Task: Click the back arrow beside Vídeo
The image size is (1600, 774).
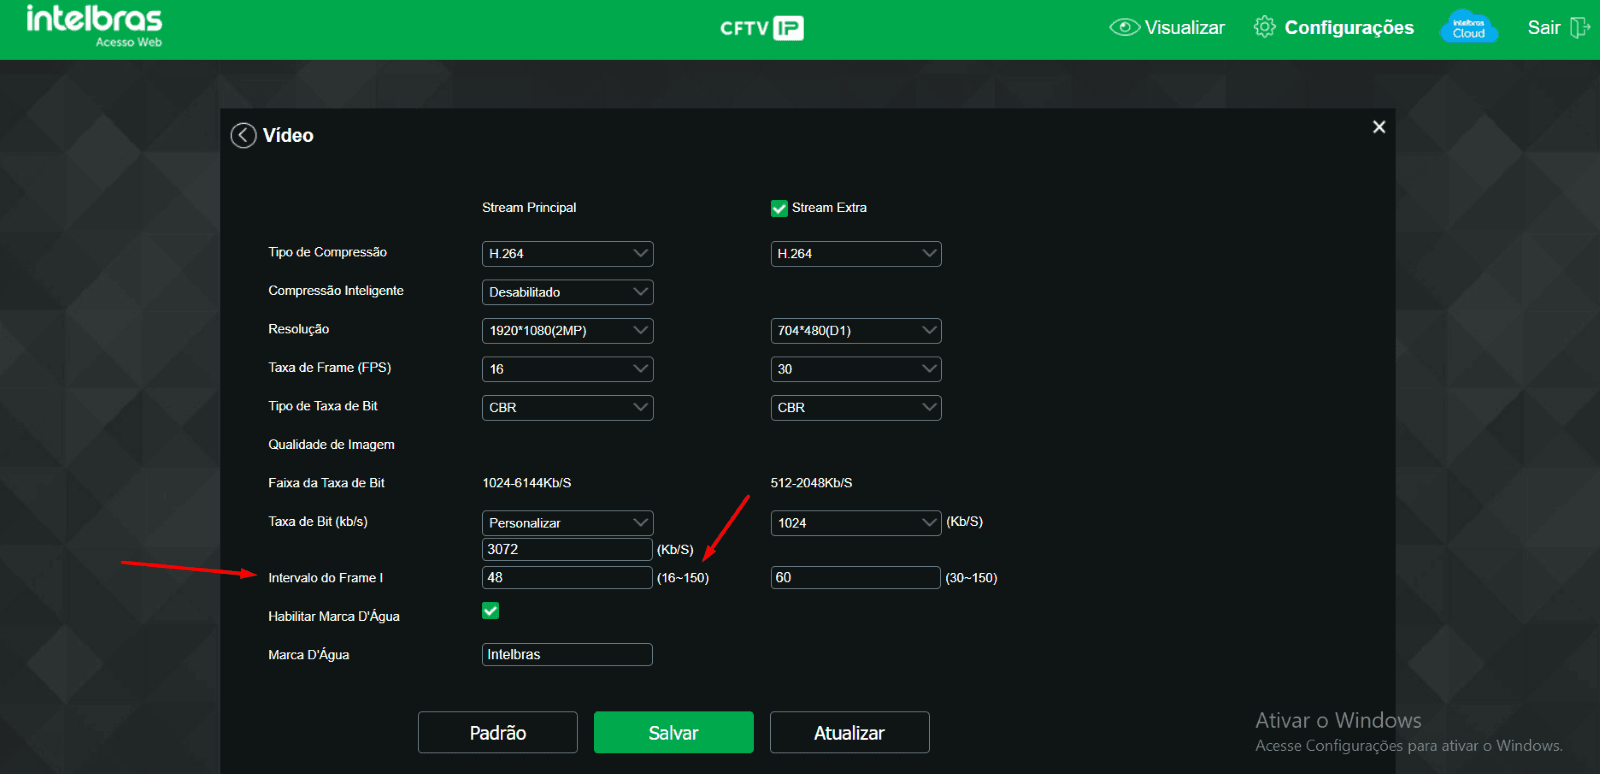Action: tap(243, 135)
